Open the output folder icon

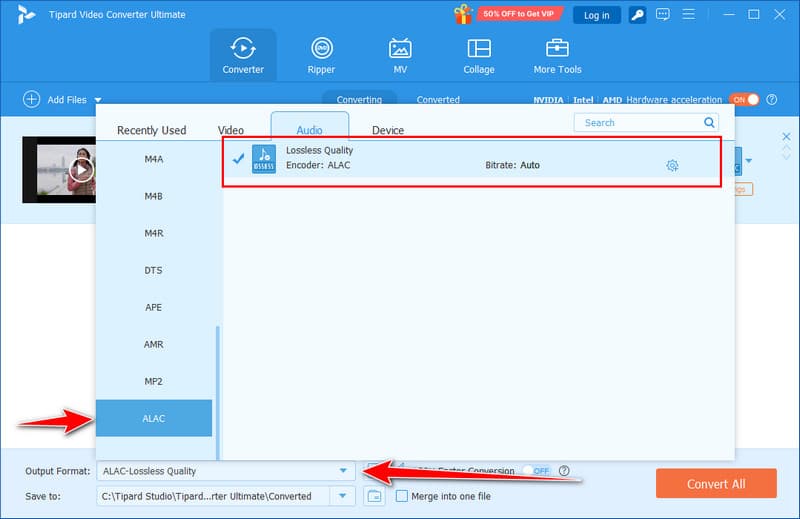click(x=374, y=496)
